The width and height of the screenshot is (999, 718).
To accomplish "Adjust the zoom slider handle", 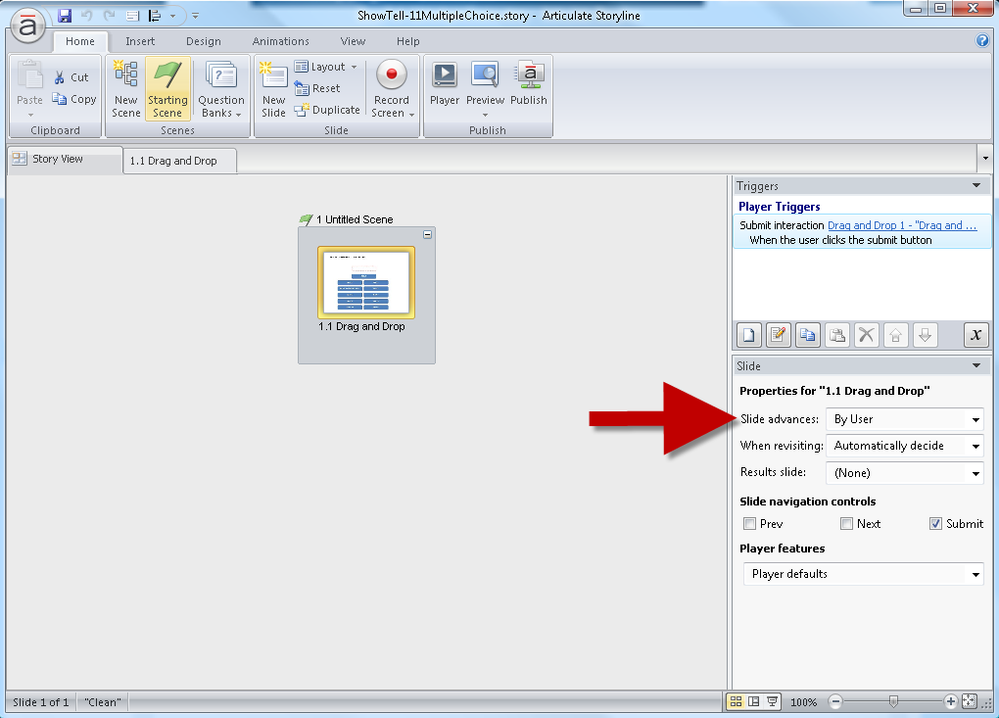I will pyautogui.click(x=893, y=702).
